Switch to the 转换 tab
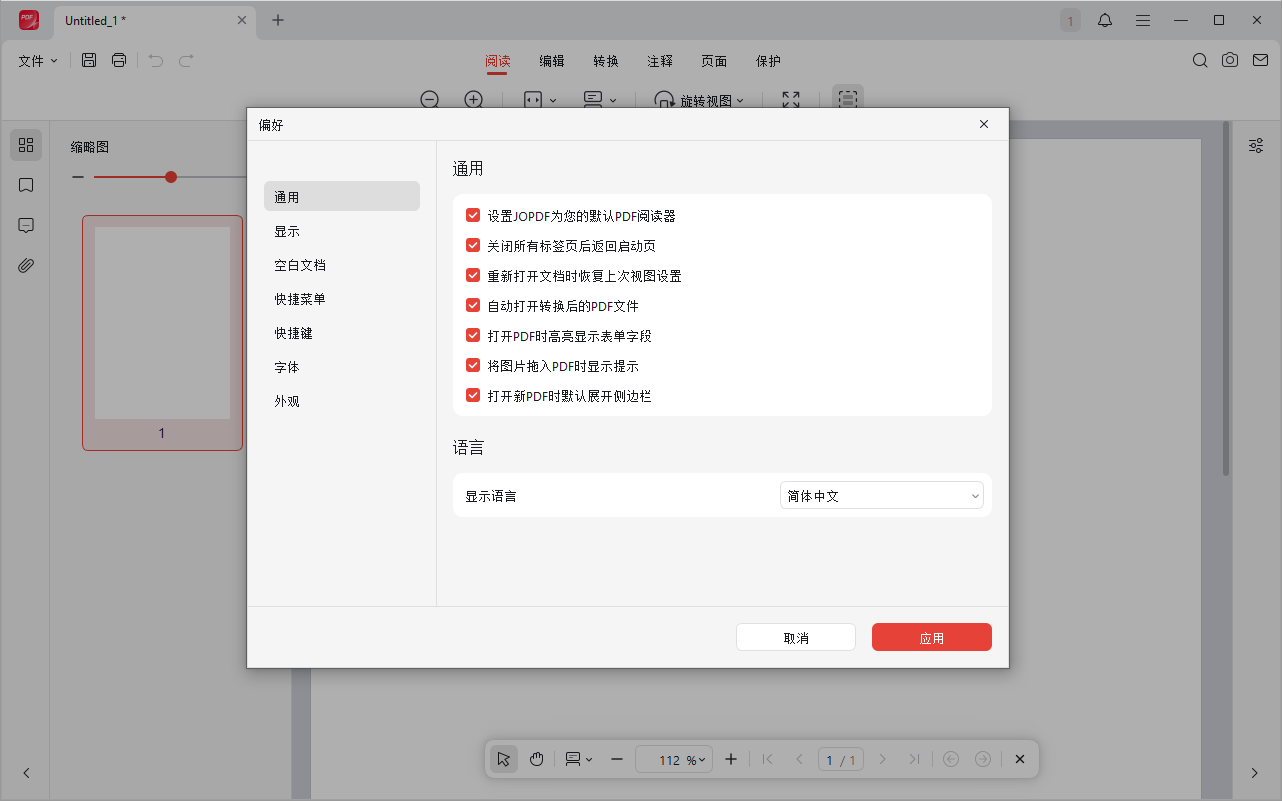Screen dimensions: 1282x801 coord(606,61)
